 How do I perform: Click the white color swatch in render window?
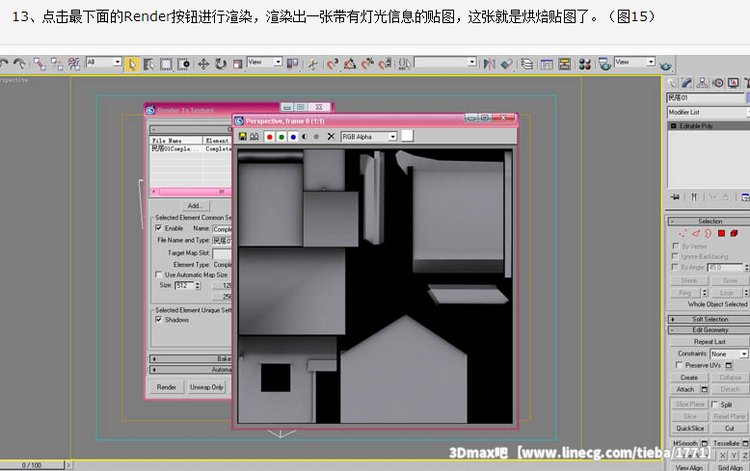(x=407, y=136)
